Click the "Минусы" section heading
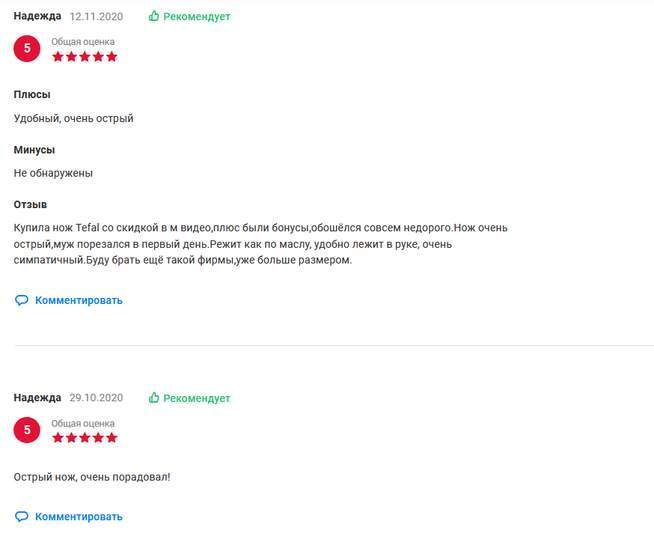Viewport: 654px width, 545px height. (34, 150)
